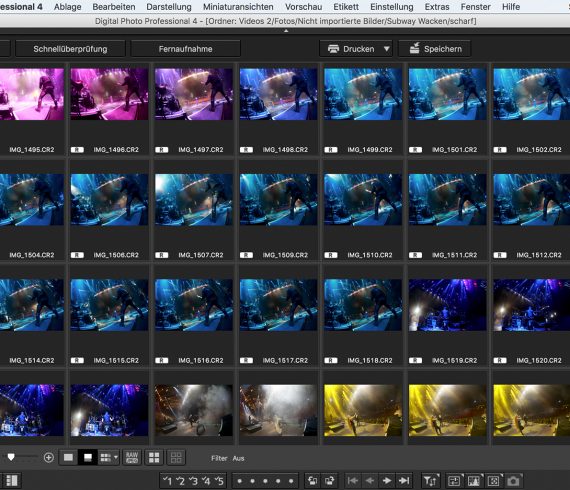This screenshot has height=490, width=570.
Task: Select thumbnail IMG_1496.CR2
Action: tap(109, 94)
